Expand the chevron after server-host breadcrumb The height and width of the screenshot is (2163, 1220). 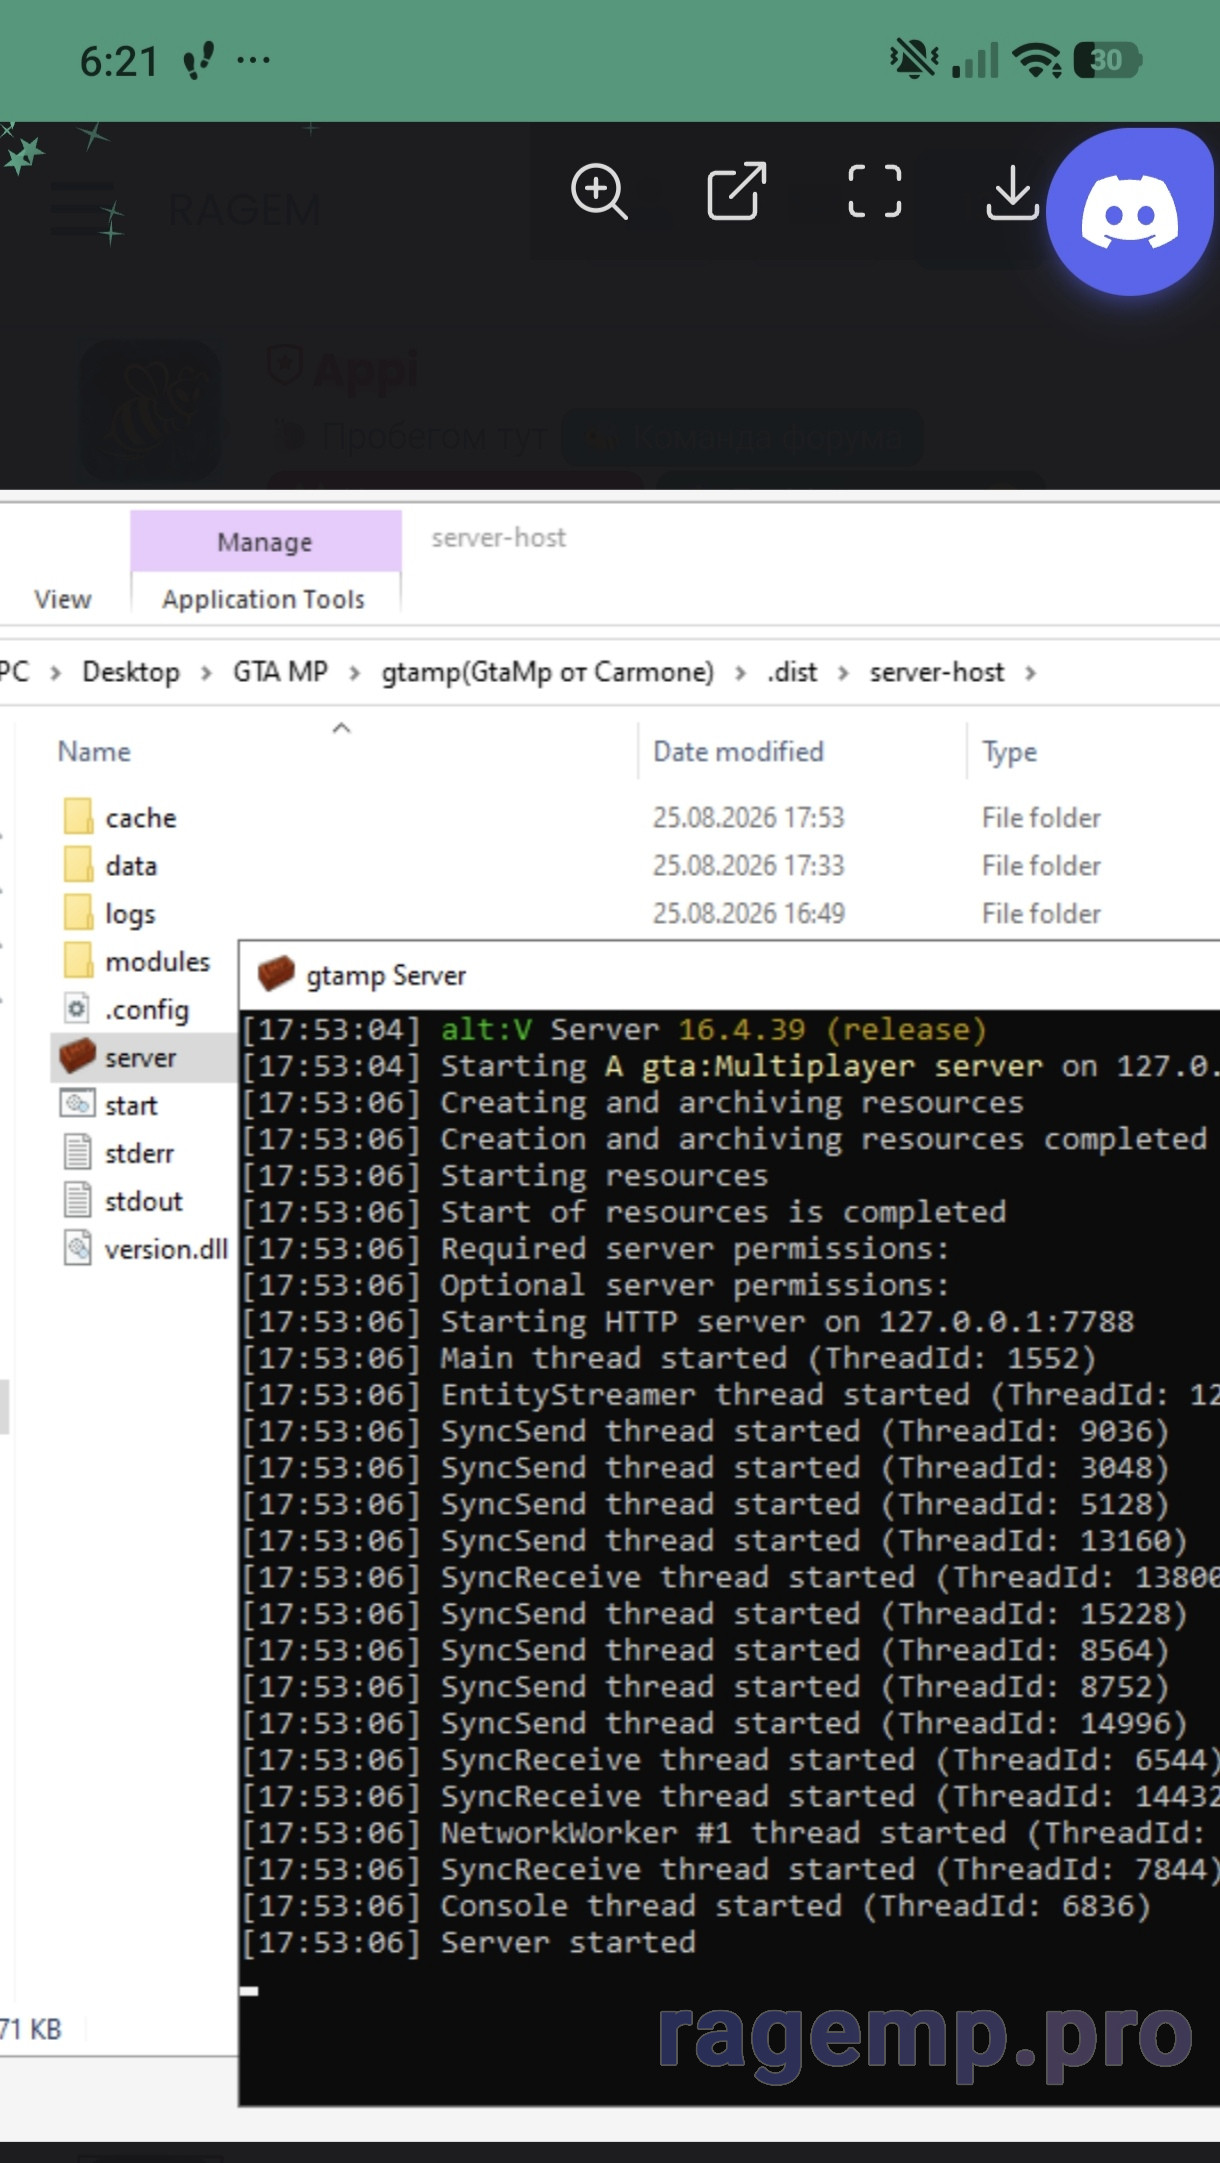tap(1030, 673)
